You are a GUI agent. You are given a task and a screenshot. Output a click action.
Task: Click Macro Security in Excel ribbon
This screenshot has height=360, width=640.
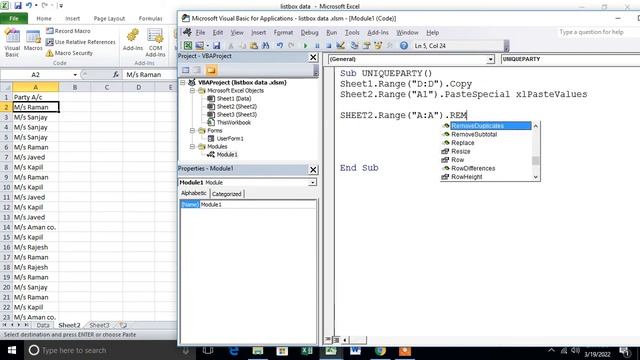(x=69, y=53)
